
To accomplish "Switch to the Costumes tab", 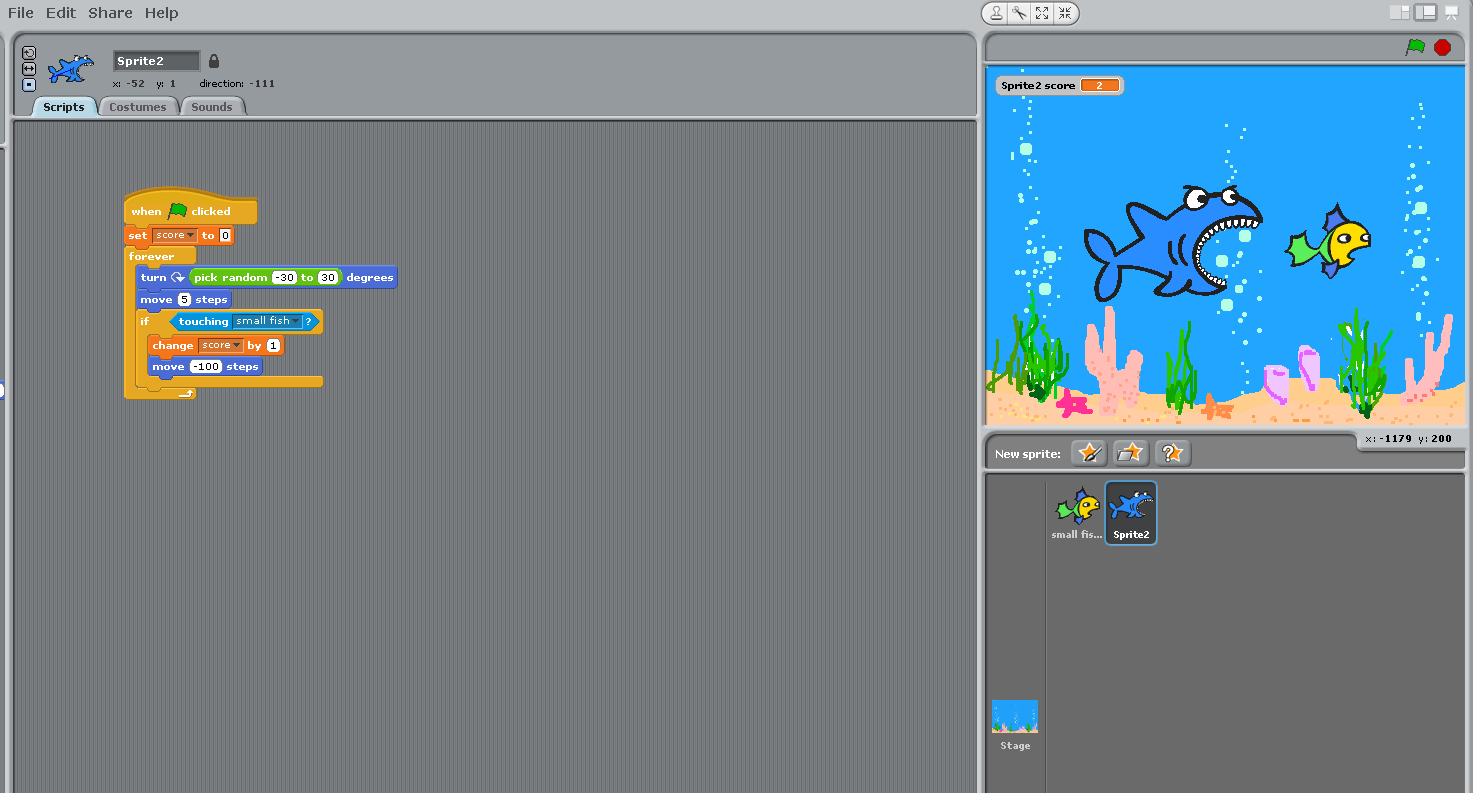I will (138, 107).
